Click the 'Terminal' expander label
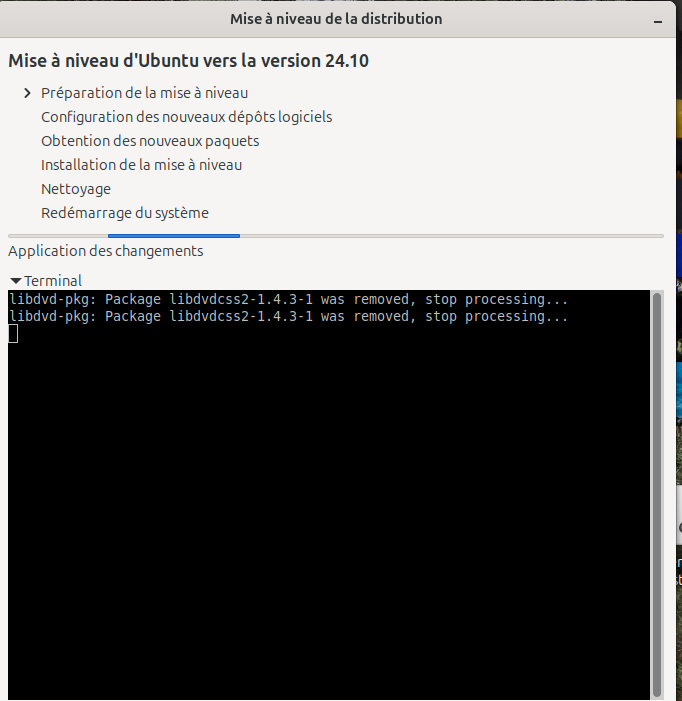The width and height of the screenshot is (682, 701). coord(53,281)
